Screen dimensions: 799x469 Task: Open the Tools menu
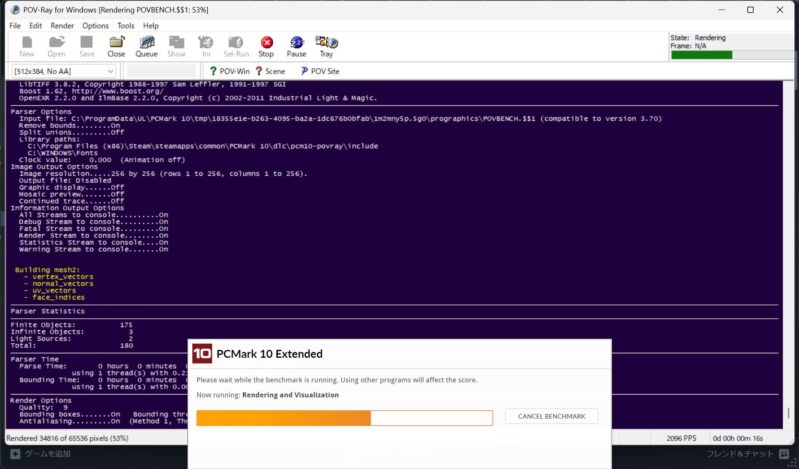(126, 25)
